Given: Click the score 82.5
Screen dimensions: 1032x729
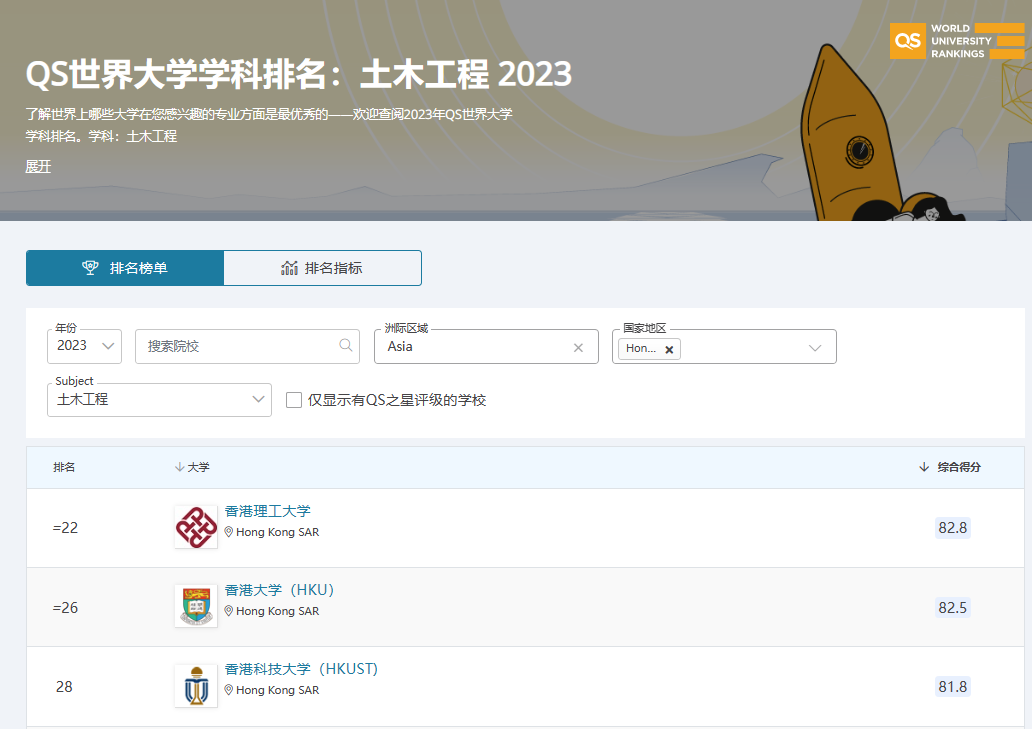Looking at the screenshot, I should [952, 607].
